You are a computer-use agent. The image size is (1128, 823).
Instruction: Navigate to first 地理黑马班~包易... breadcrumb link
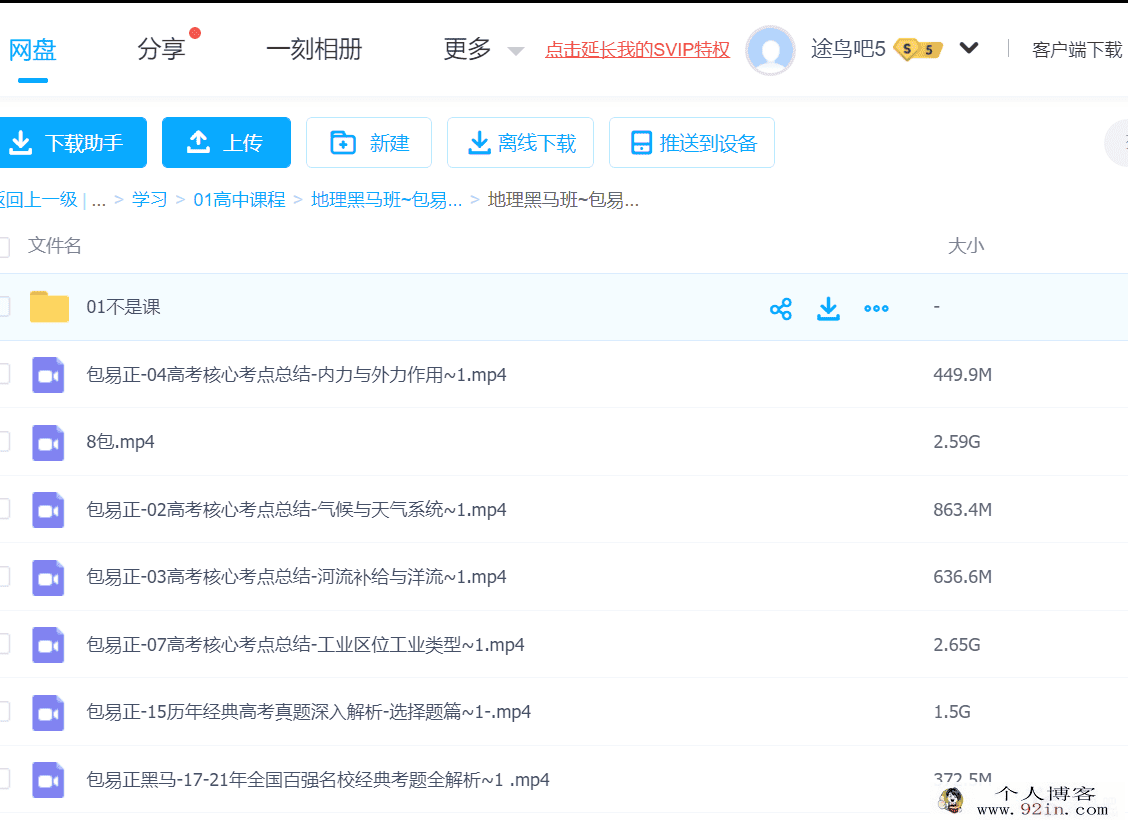point(386,199)
